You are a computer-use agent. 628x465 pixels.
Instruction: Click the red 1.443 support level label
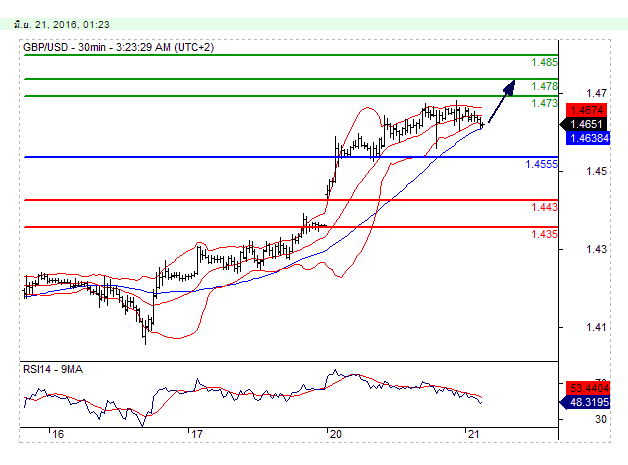(544, 207)
